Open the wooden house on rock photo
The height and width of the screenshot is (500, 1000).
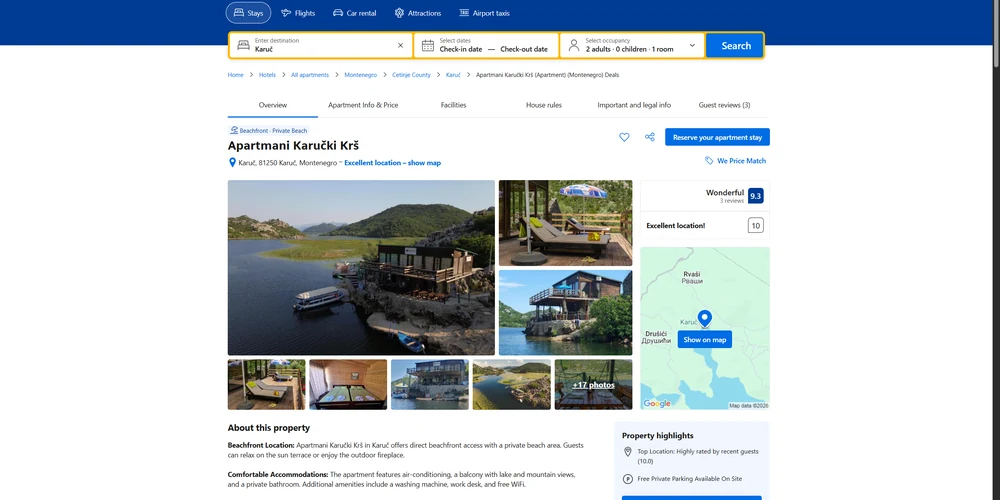[565, 312]
